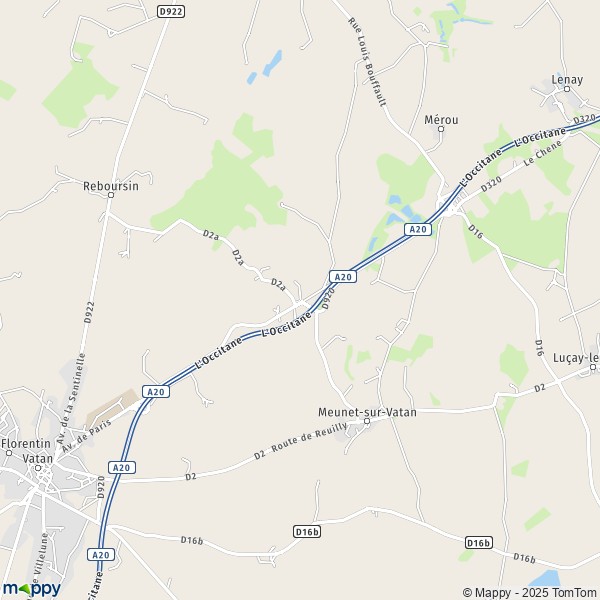Click the D16b shield south of Meunet-sur-Vatan
The width and height of the screenshot is (600, 600).
(x=307, y=532)
